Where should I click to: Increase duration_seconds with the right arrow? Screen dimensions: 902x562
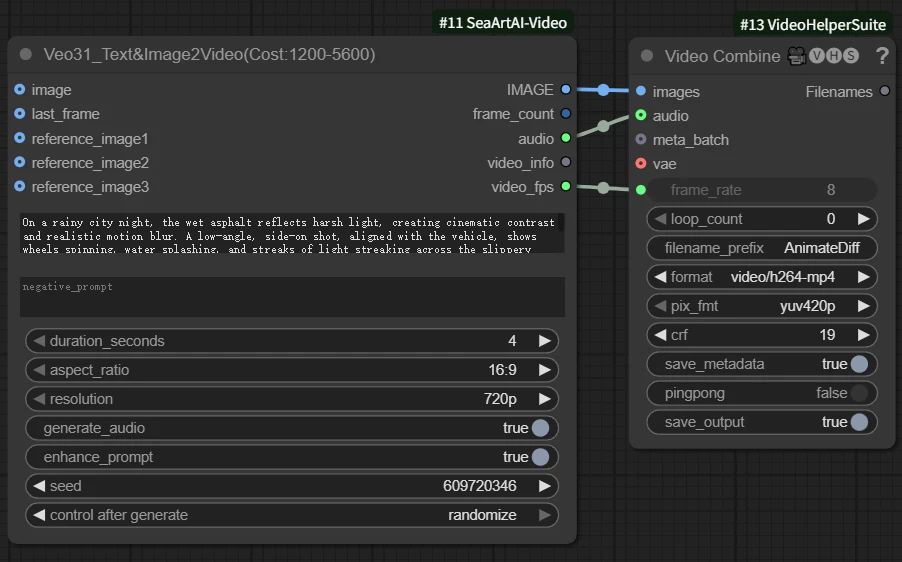point(544,341)
